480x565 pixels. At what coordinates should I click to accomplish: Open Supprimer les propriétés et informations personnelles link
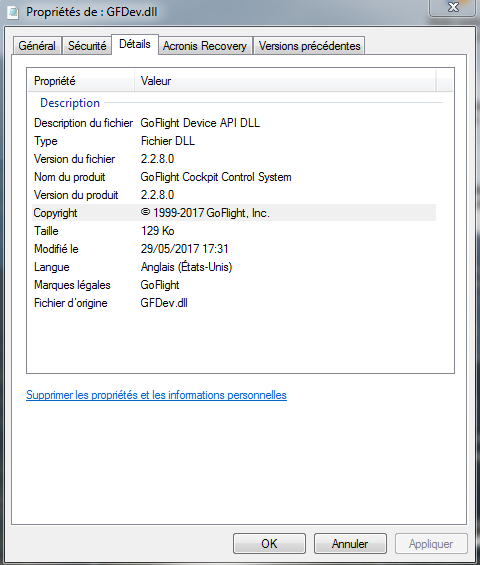click(156, 395)
